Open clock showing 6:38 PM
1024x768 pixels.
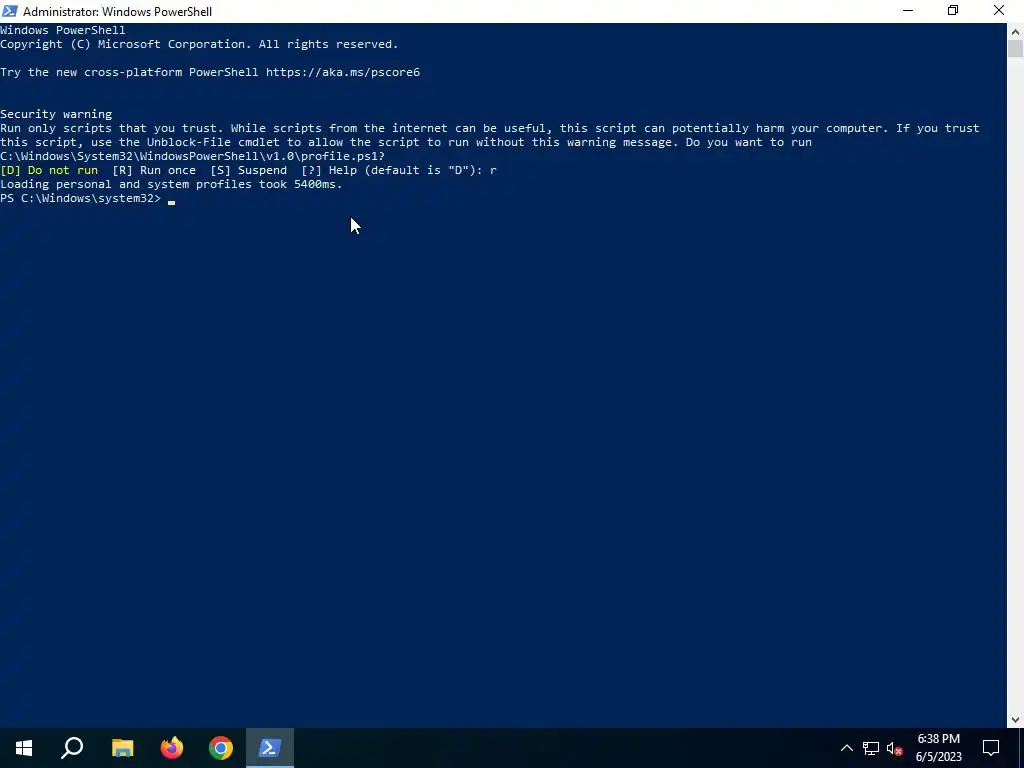click(x=938, y=748)
